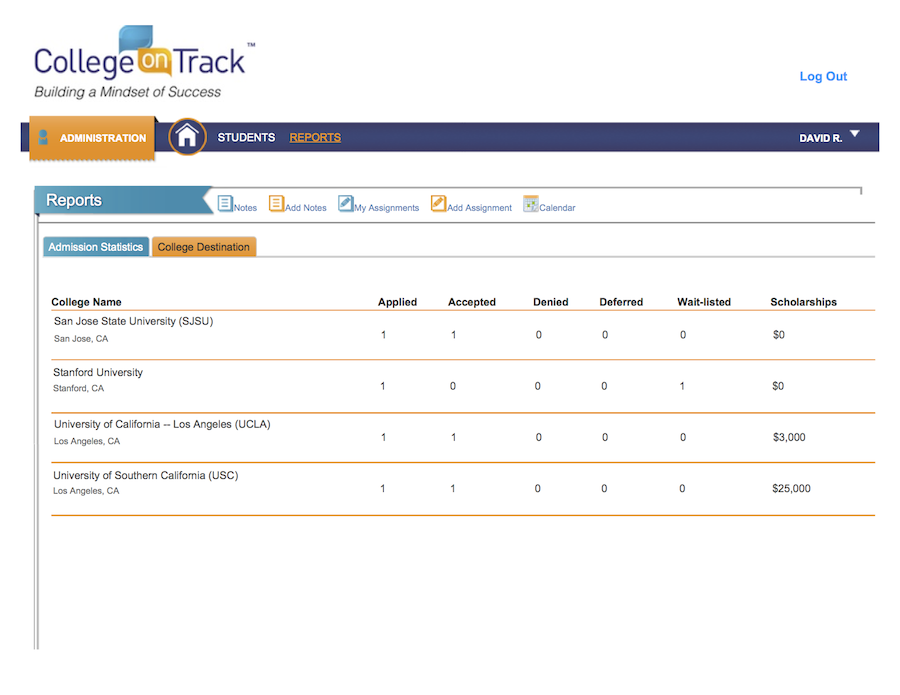Open the Notes link

(x=245, y=208)
